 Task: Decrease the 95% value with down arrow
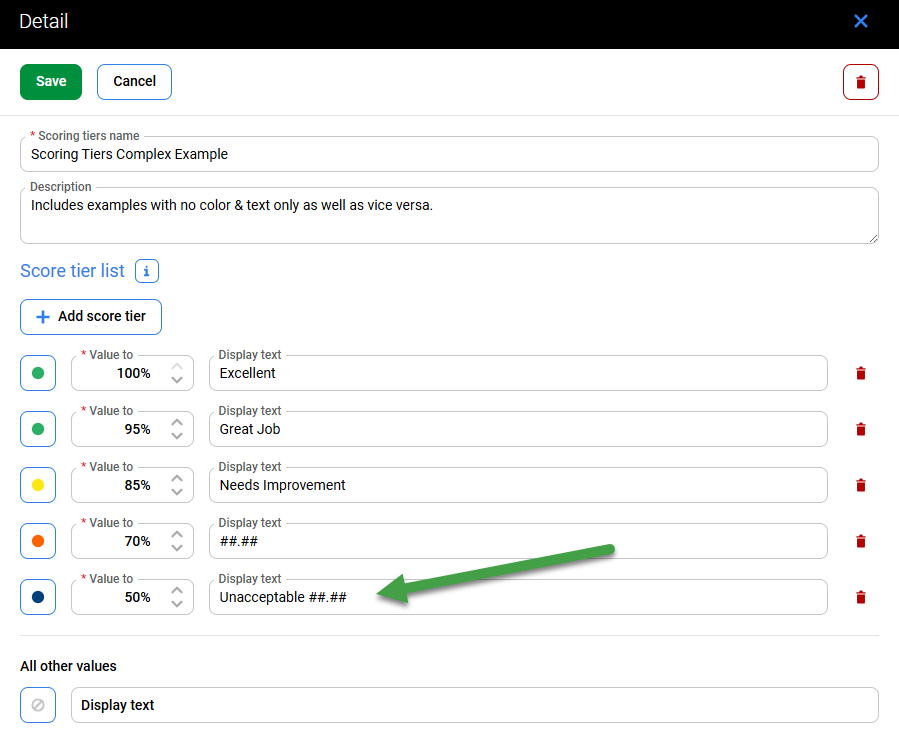click(177, 436)
